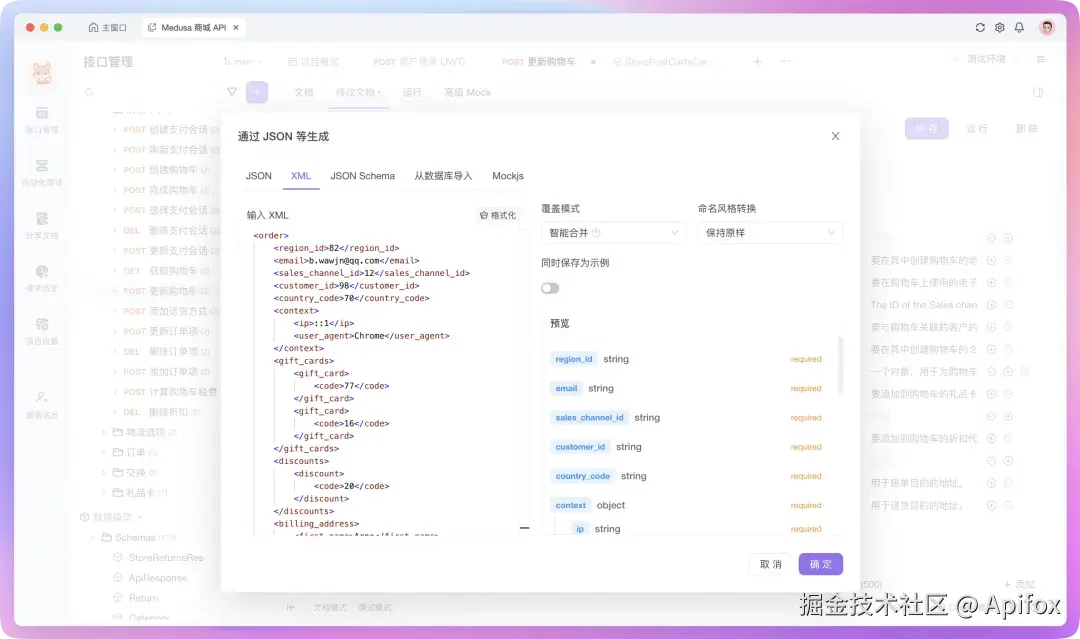Screen dimensions: 1080x639
Task: Click 格式化 to format the XML input
Action: (497, 214)
